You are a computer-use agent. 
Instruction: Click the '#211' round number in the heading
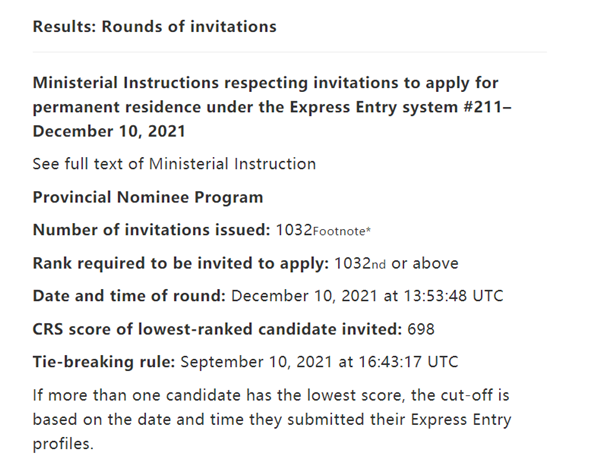484,107
